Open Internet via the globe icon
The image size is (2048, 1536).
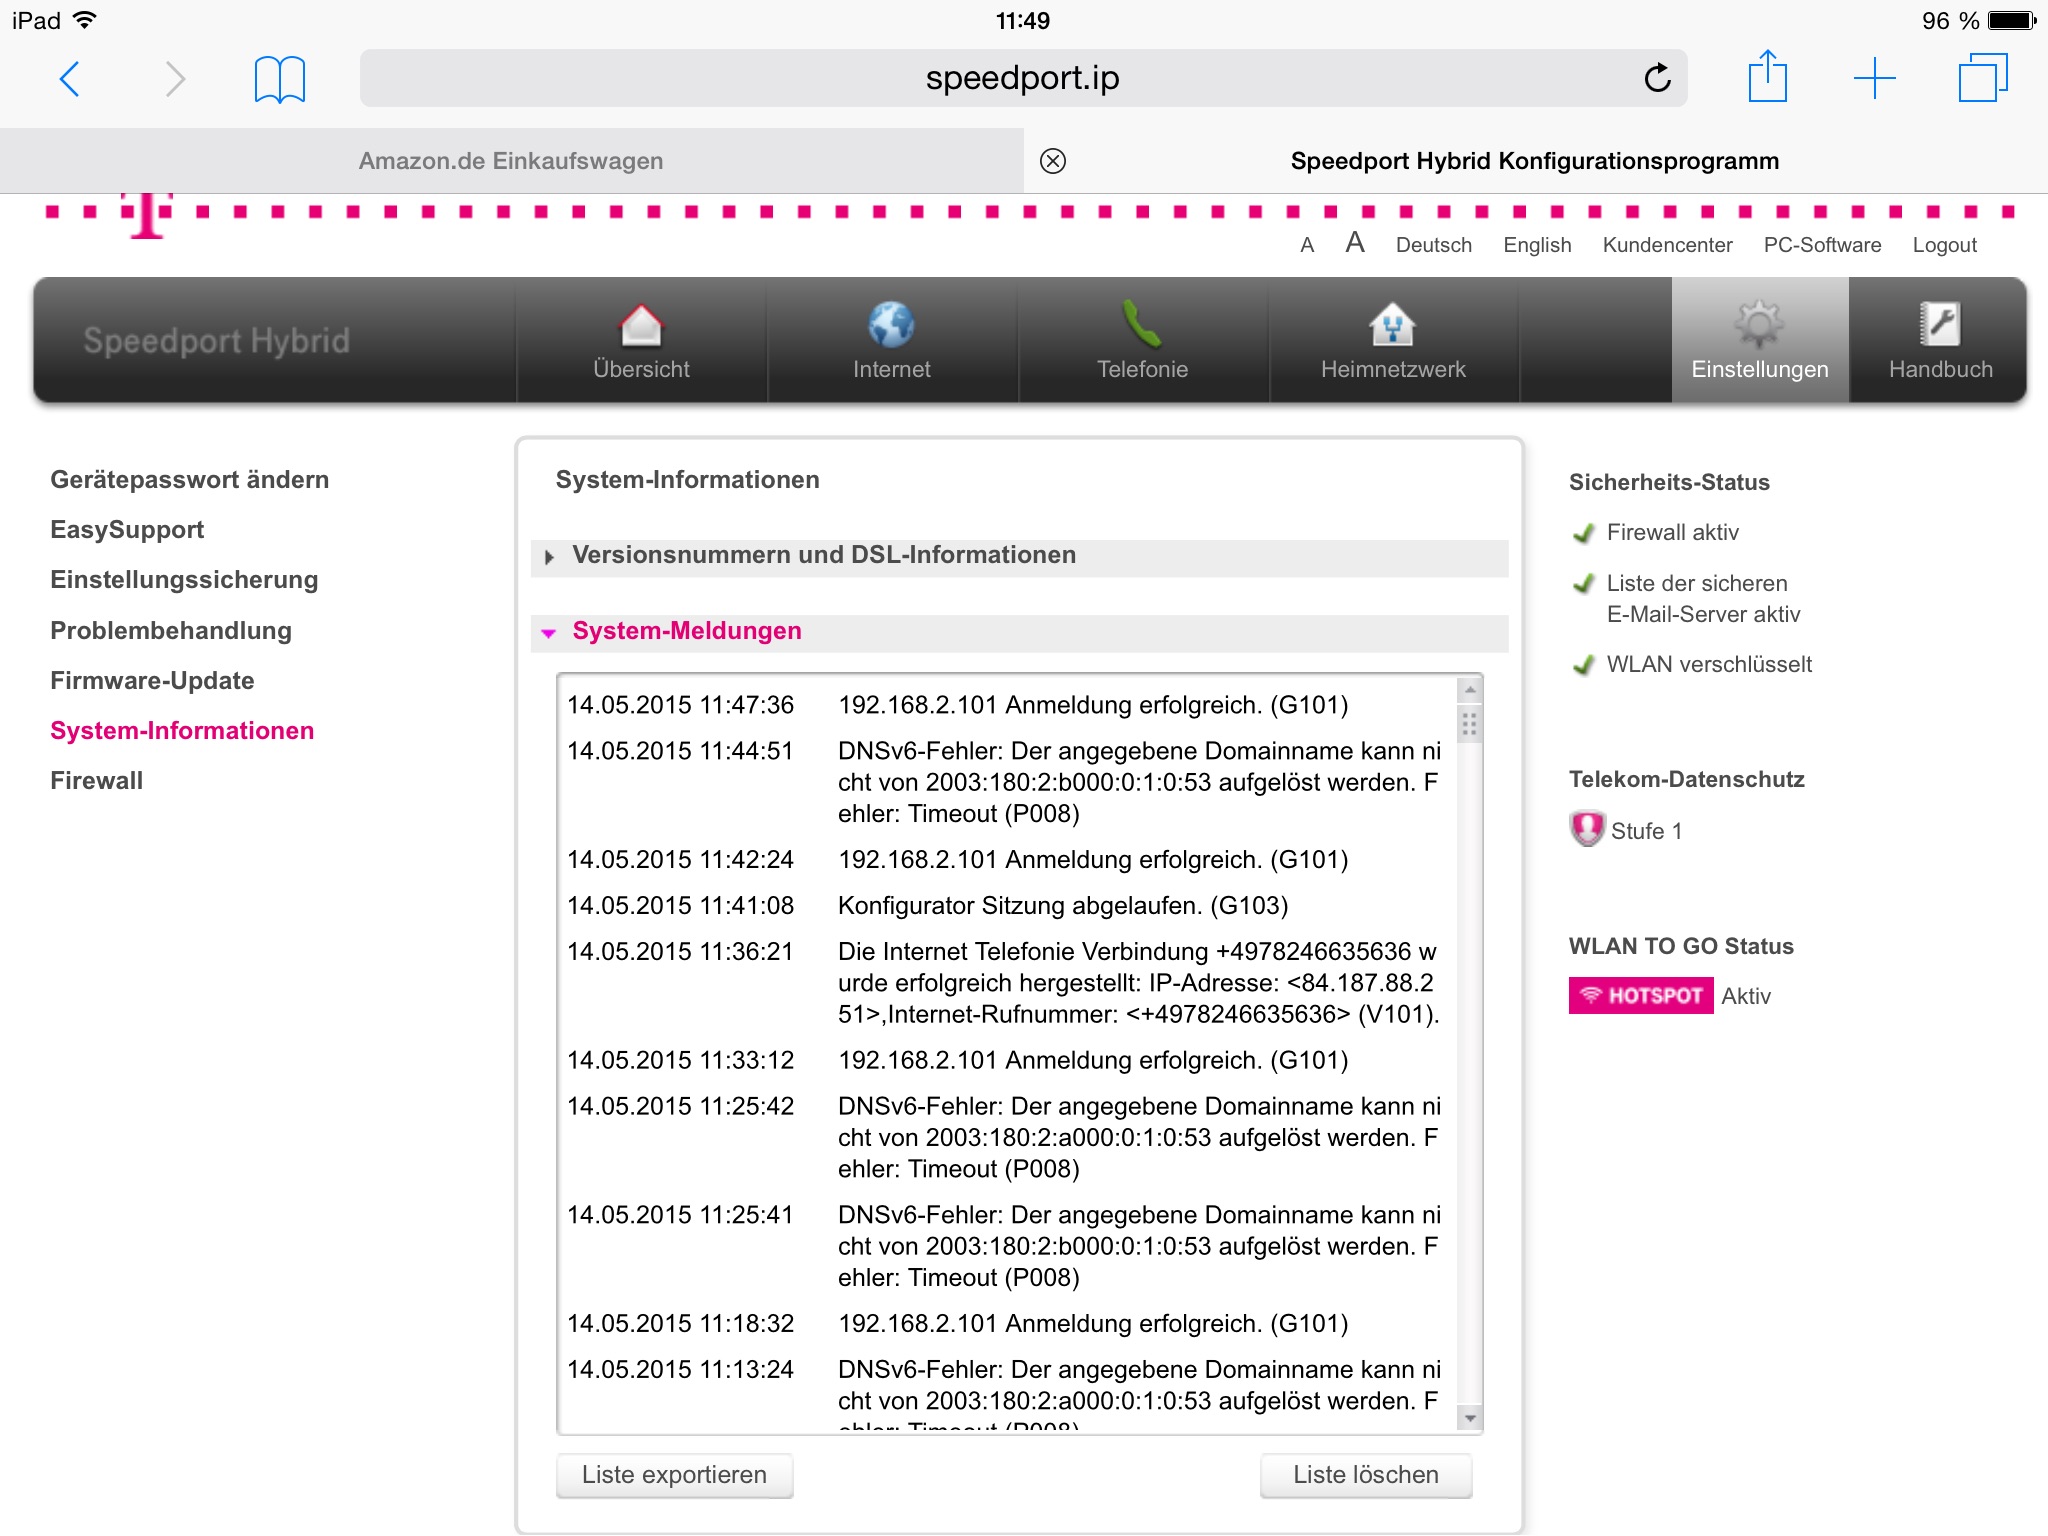point(891,325)
